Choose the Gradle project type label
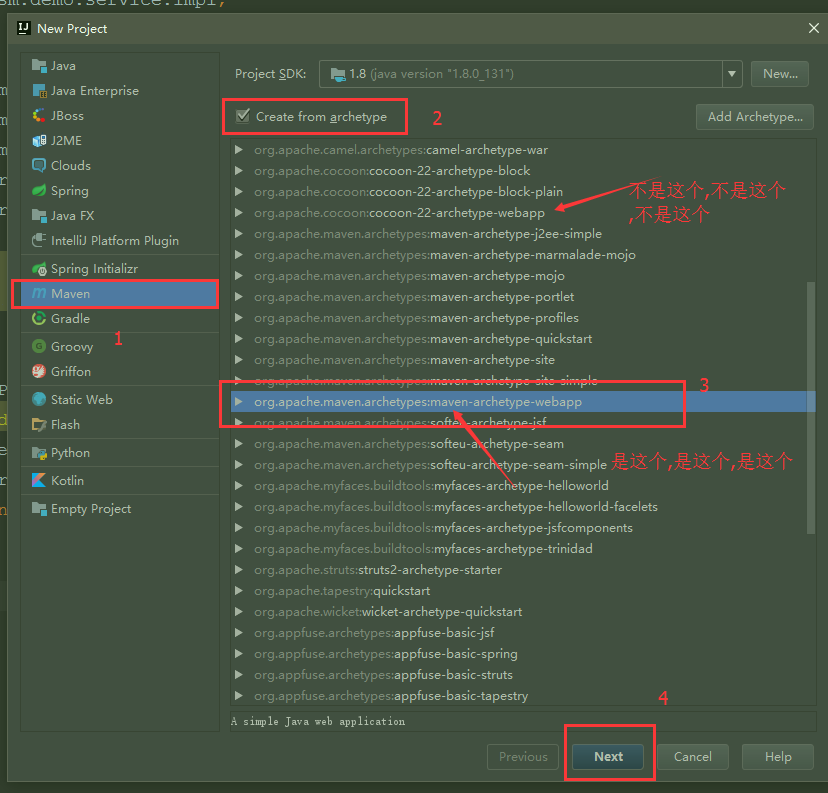This screenshot has width=828, height=793. coord(70,318)
